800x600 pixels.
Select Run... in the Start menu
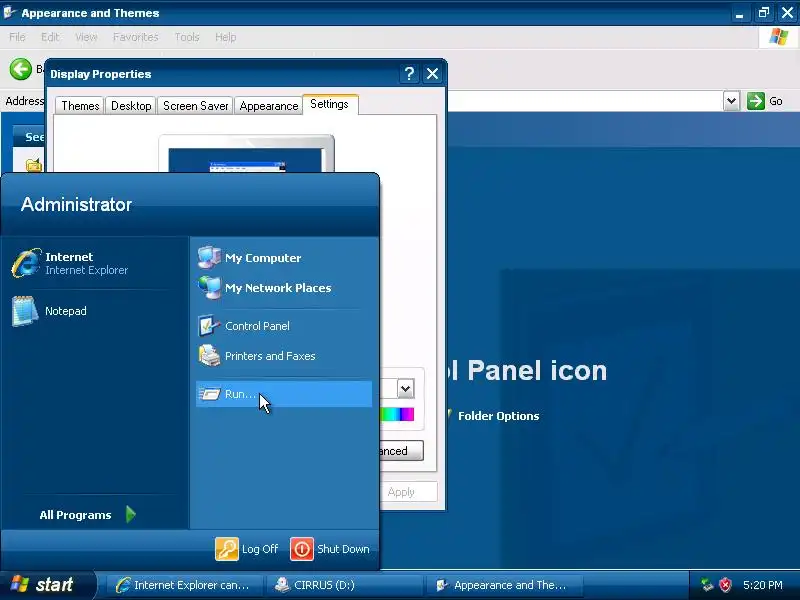point(284,394)
